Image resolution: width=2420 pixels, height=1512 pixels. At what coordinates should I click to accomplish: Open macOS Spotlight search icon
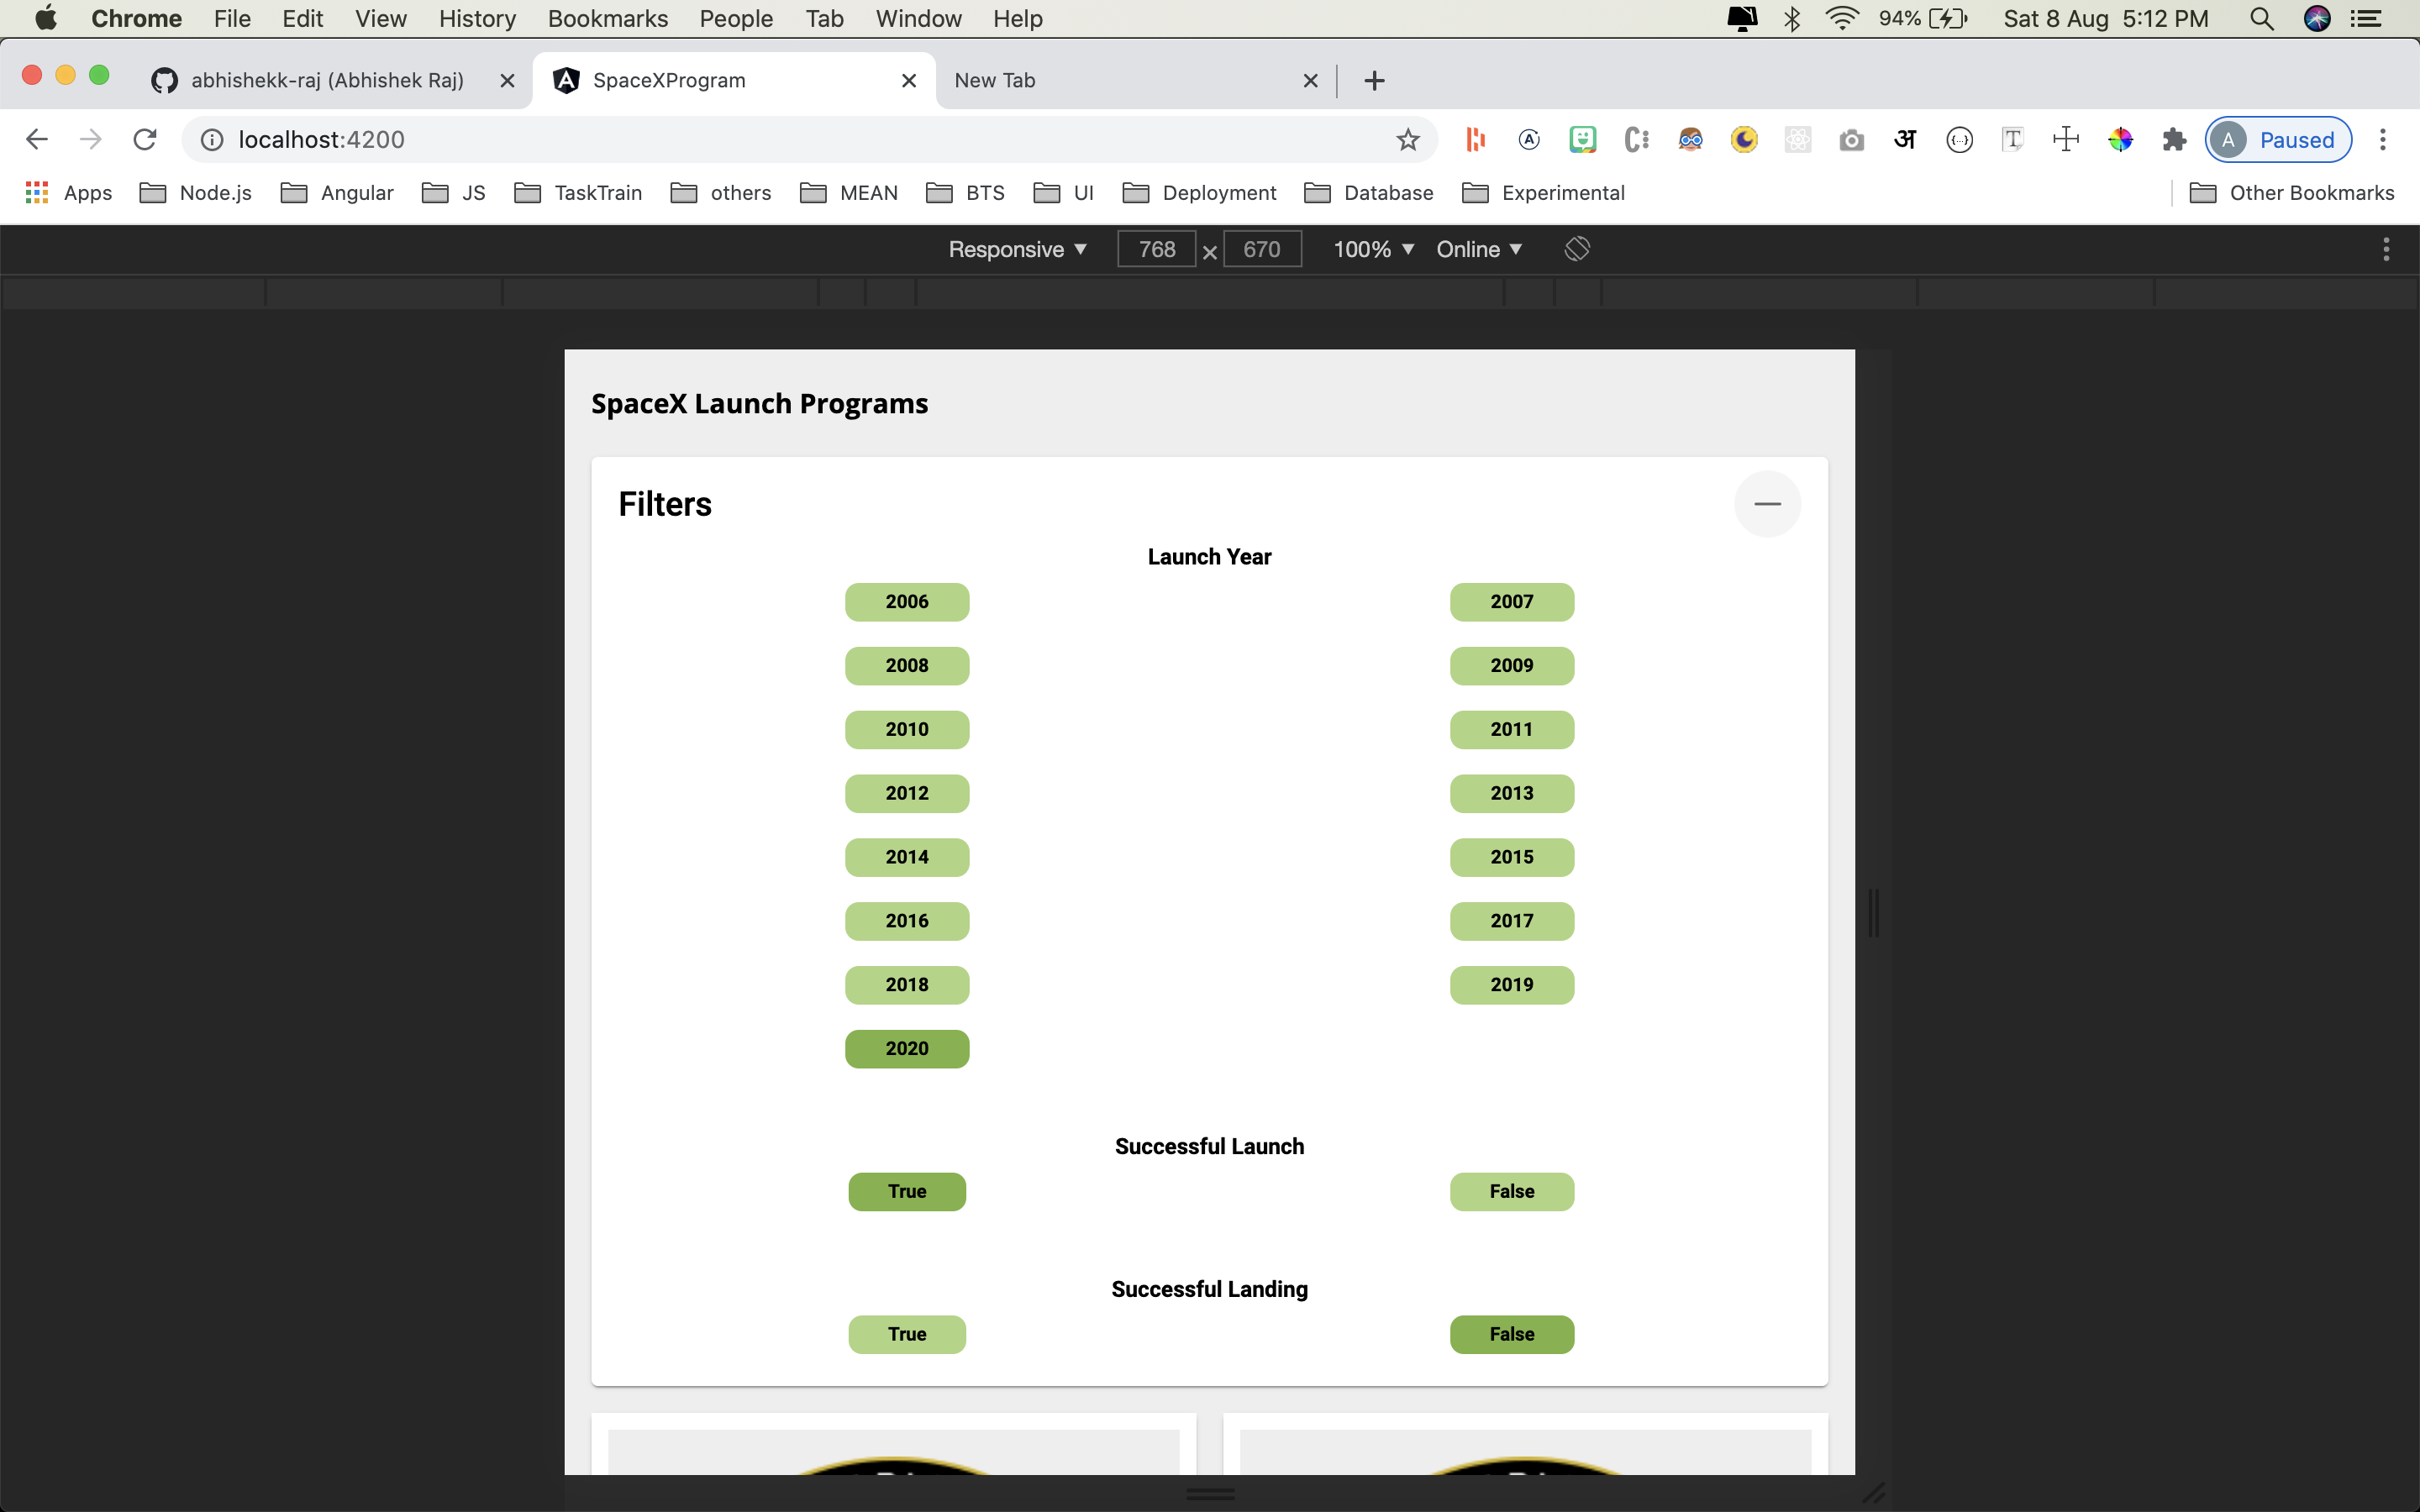pyautogui.click(x=2261, y=19)
